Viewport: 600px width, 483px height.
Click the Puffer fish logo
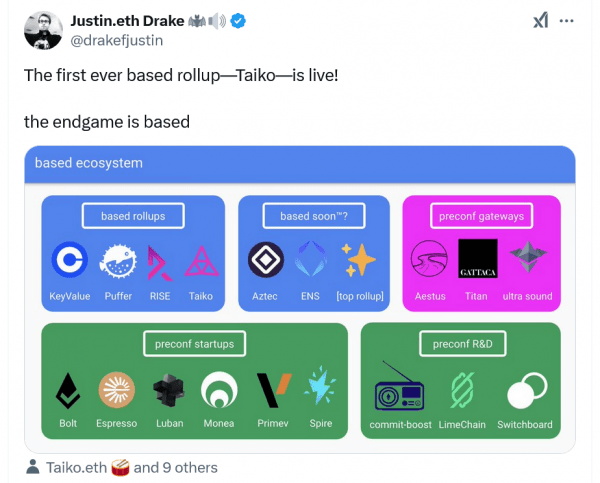(x=118, y=262)
